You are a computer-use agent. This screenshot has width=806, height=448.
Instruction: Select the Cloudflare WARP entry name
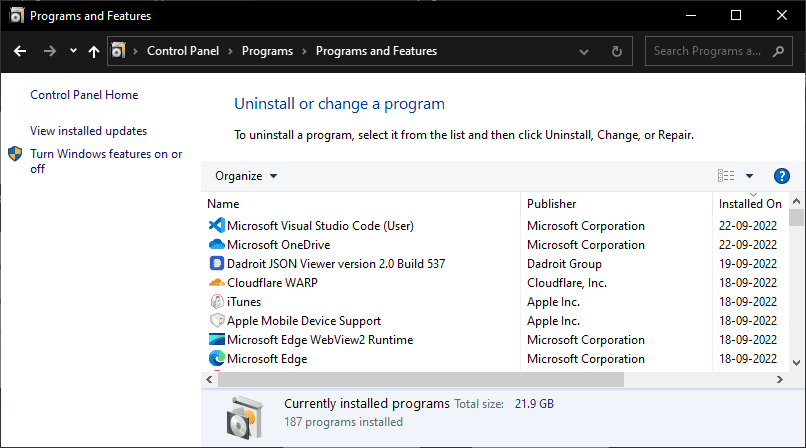point(272,283)
